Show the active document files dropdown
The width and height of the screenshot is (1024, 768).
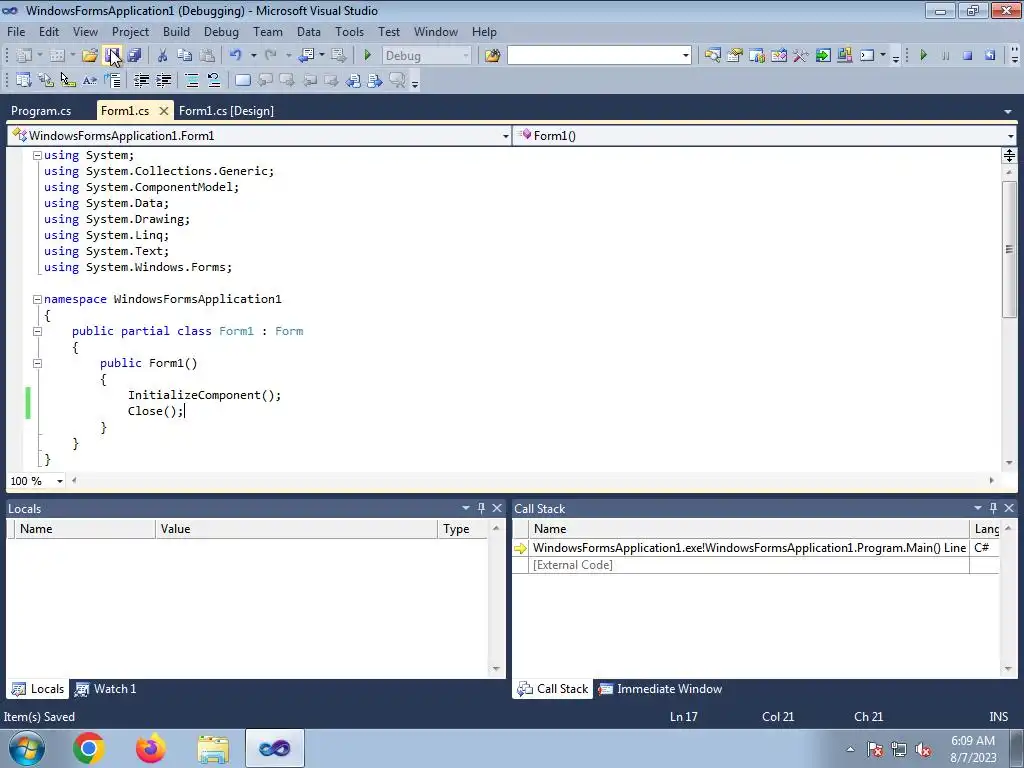[1008, 112]
